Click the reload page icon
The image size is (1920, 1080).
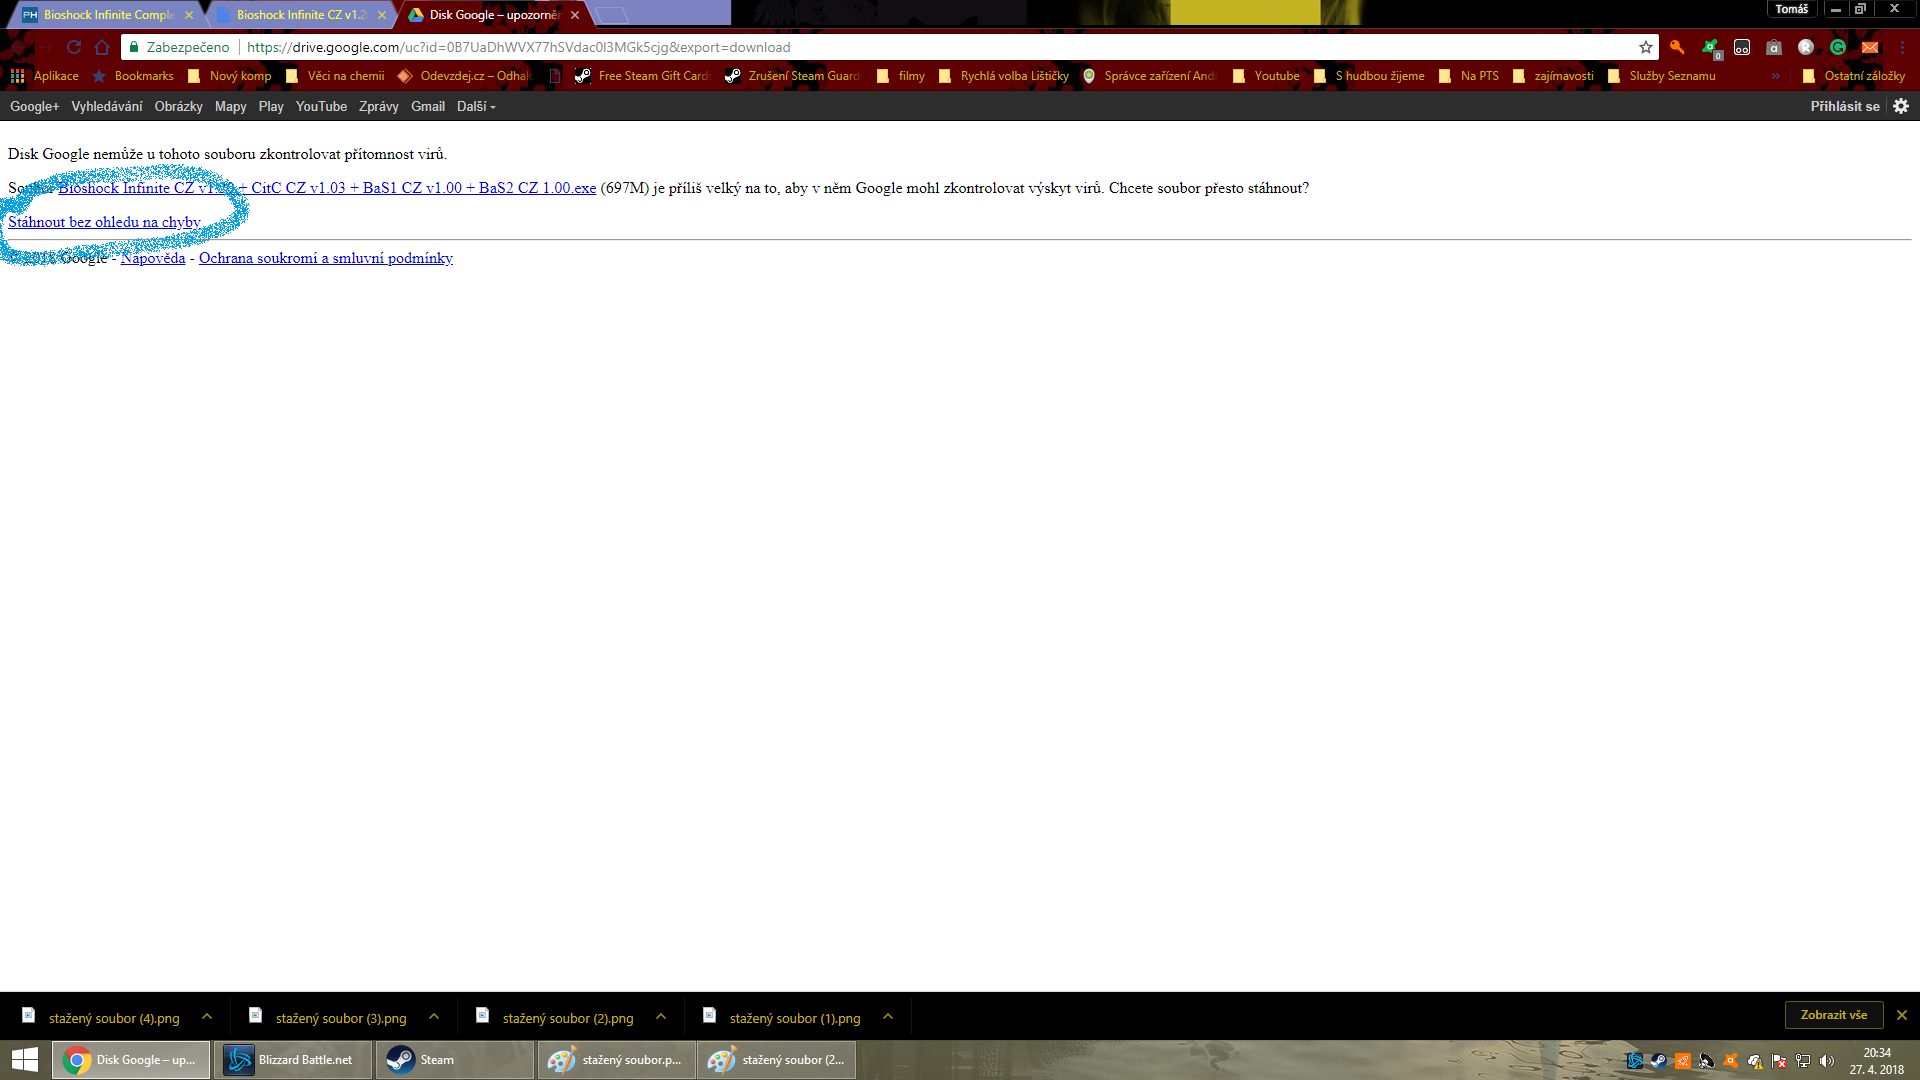[74, 47]
